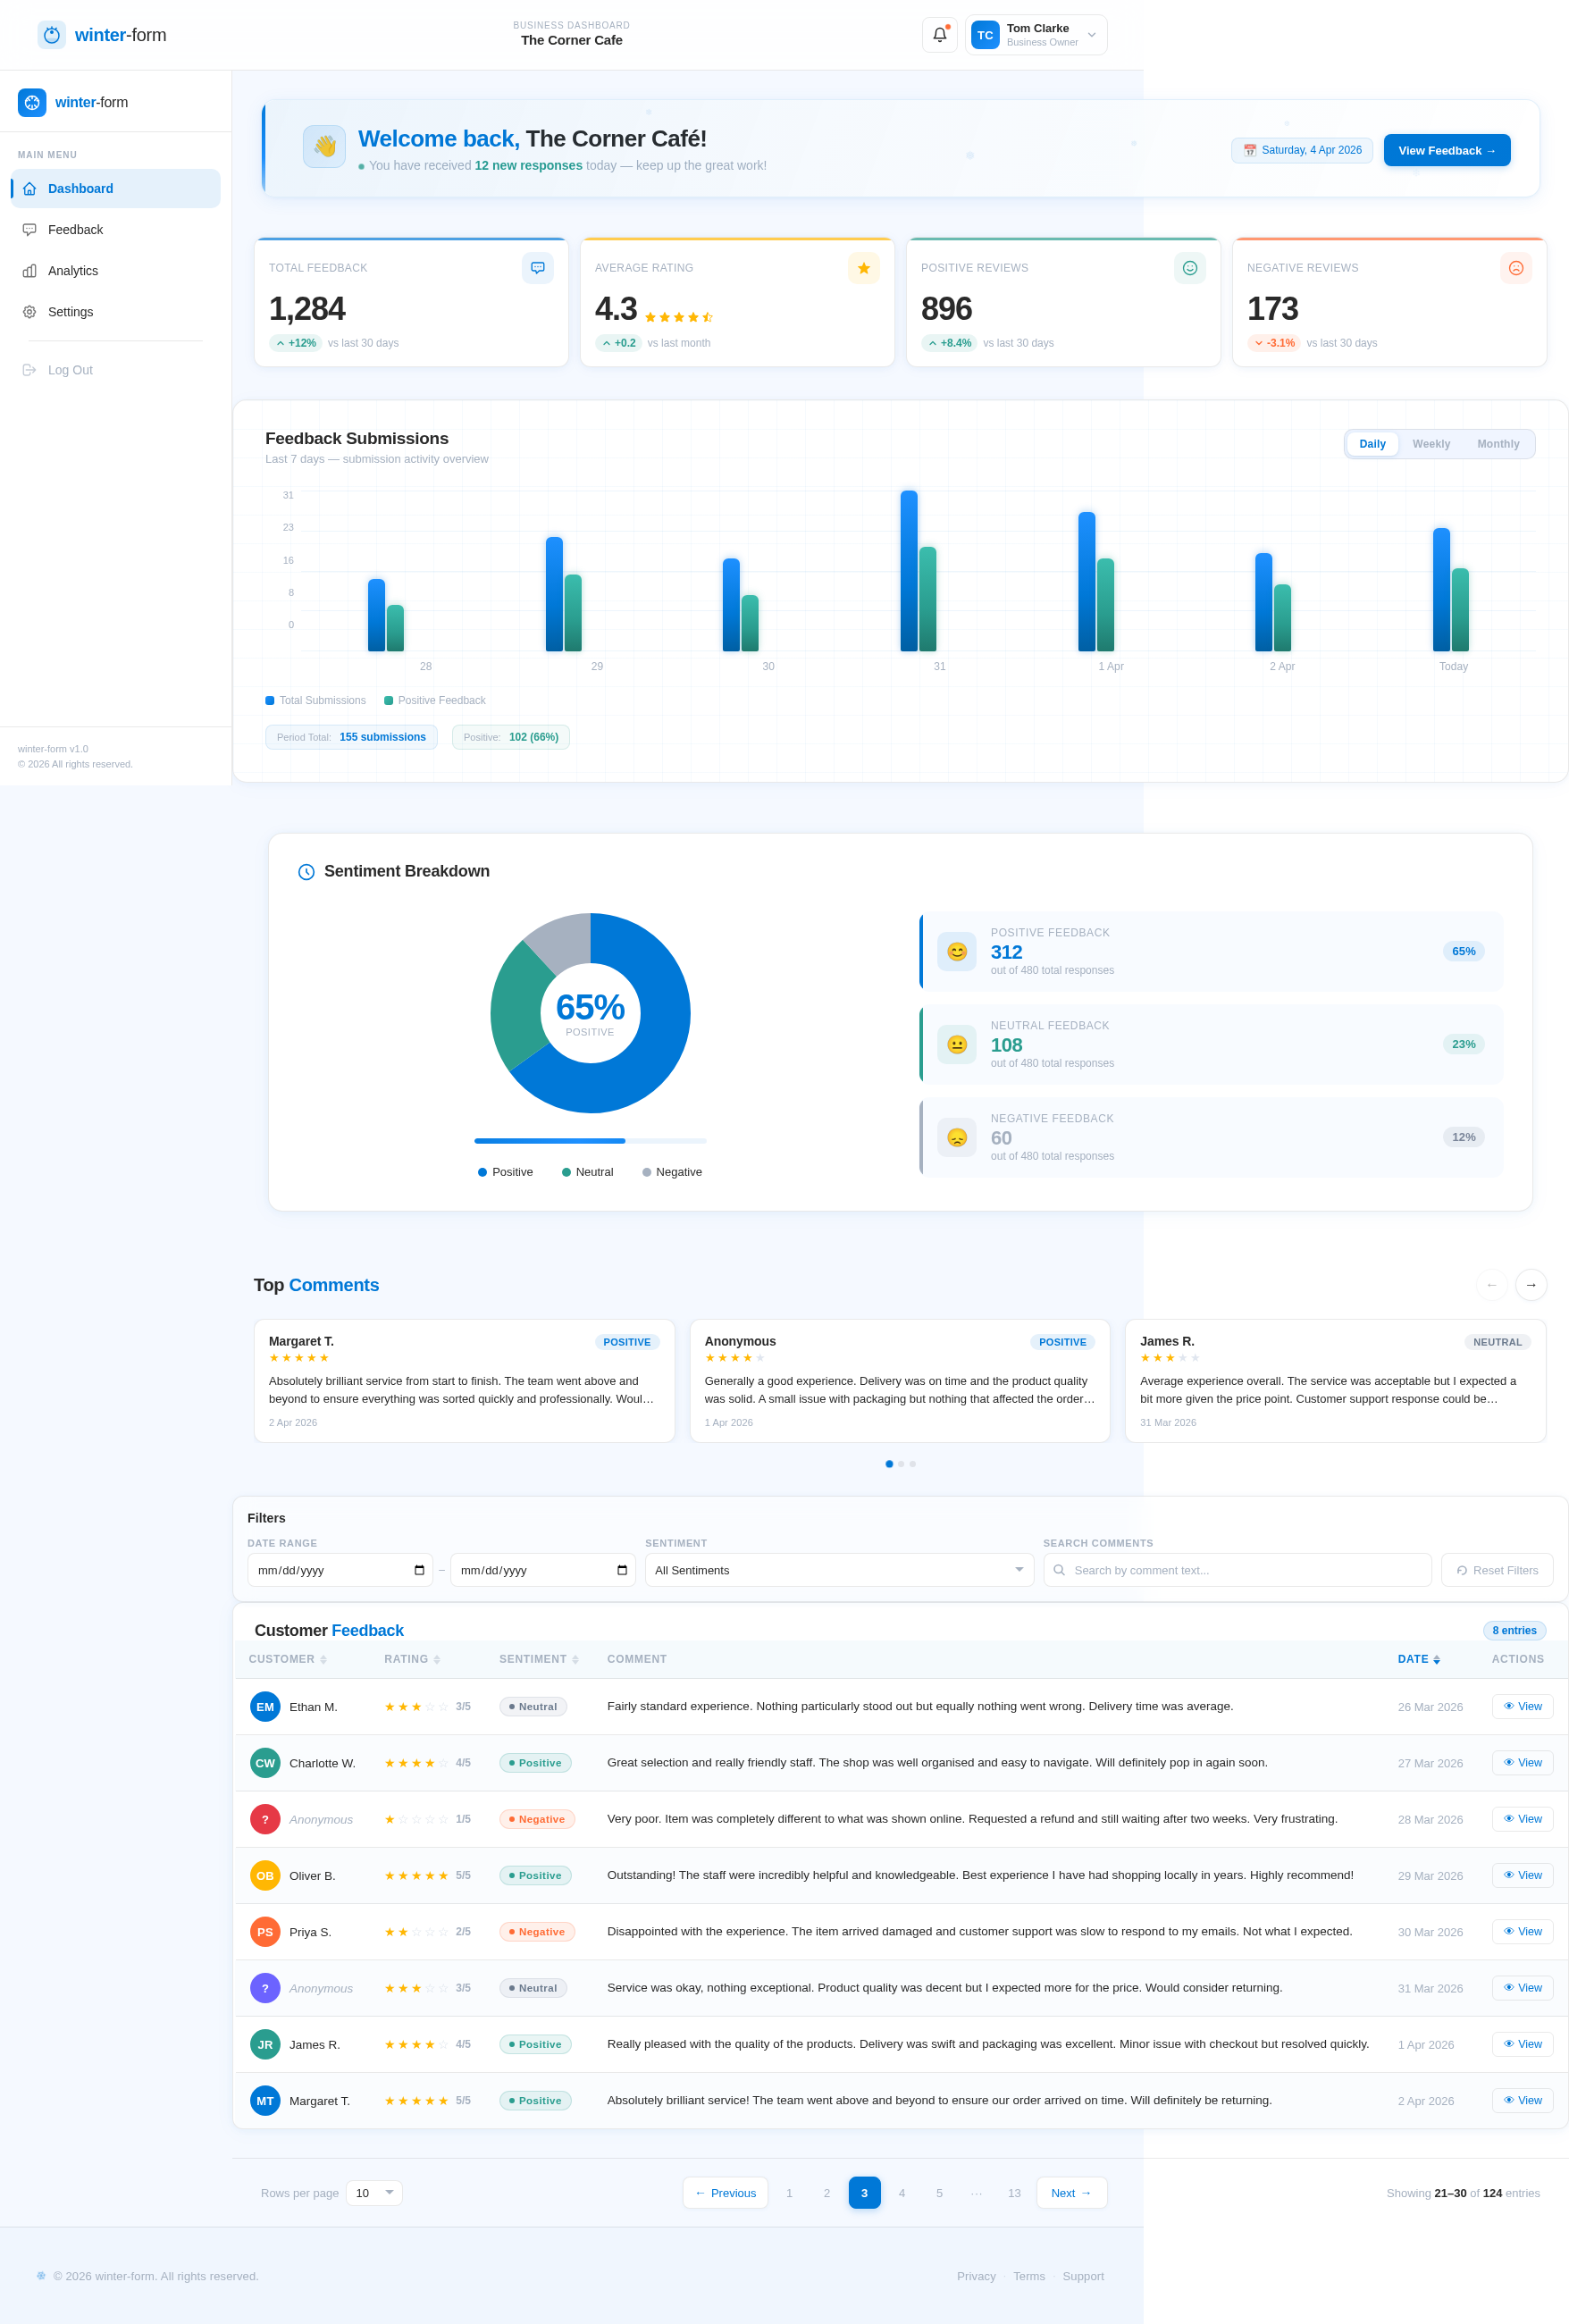Click the green neutral donut segment
The image size is (1569, 2324).
[x=517, y=1010]
